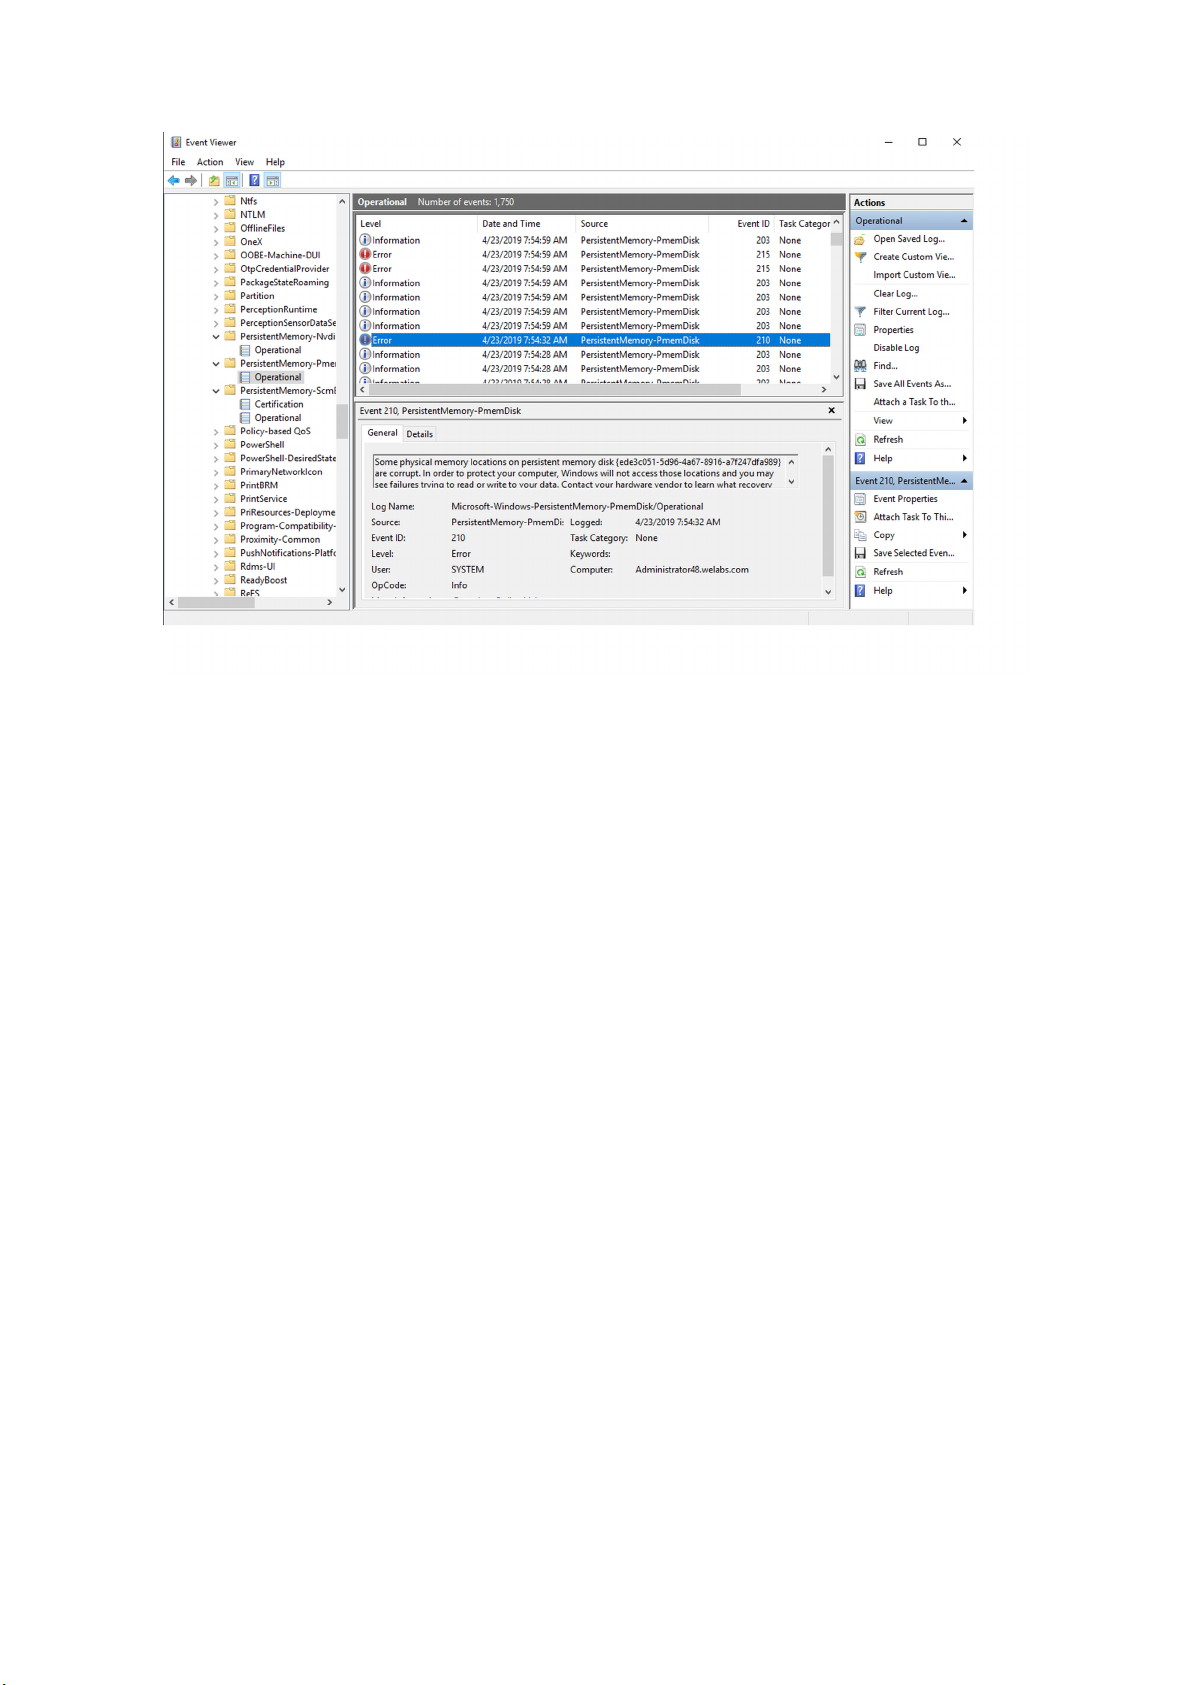The width and height of the screenshot is (1192, 1685).
Task: Click the Save All Events As disk icon
Action: [x=860, y=384]
